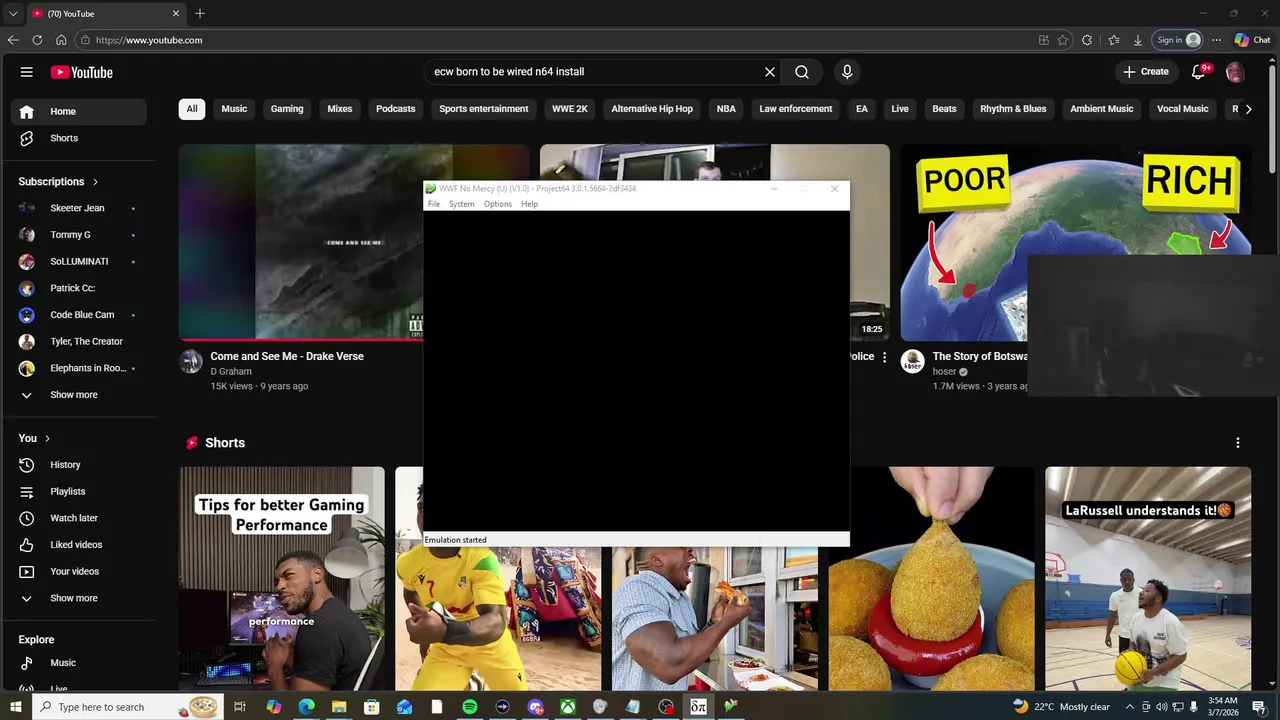This screenshot has width=1280, height=720.
Task: Open the Tyler, The Creator subscription
Action: [x=79, y=342]
